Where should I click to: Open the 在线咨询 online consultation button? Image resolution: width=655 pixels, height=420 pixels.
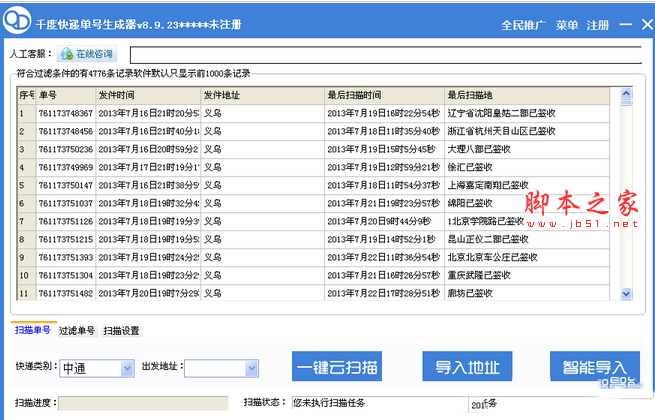pyautogui.click(x=87, y=54)
